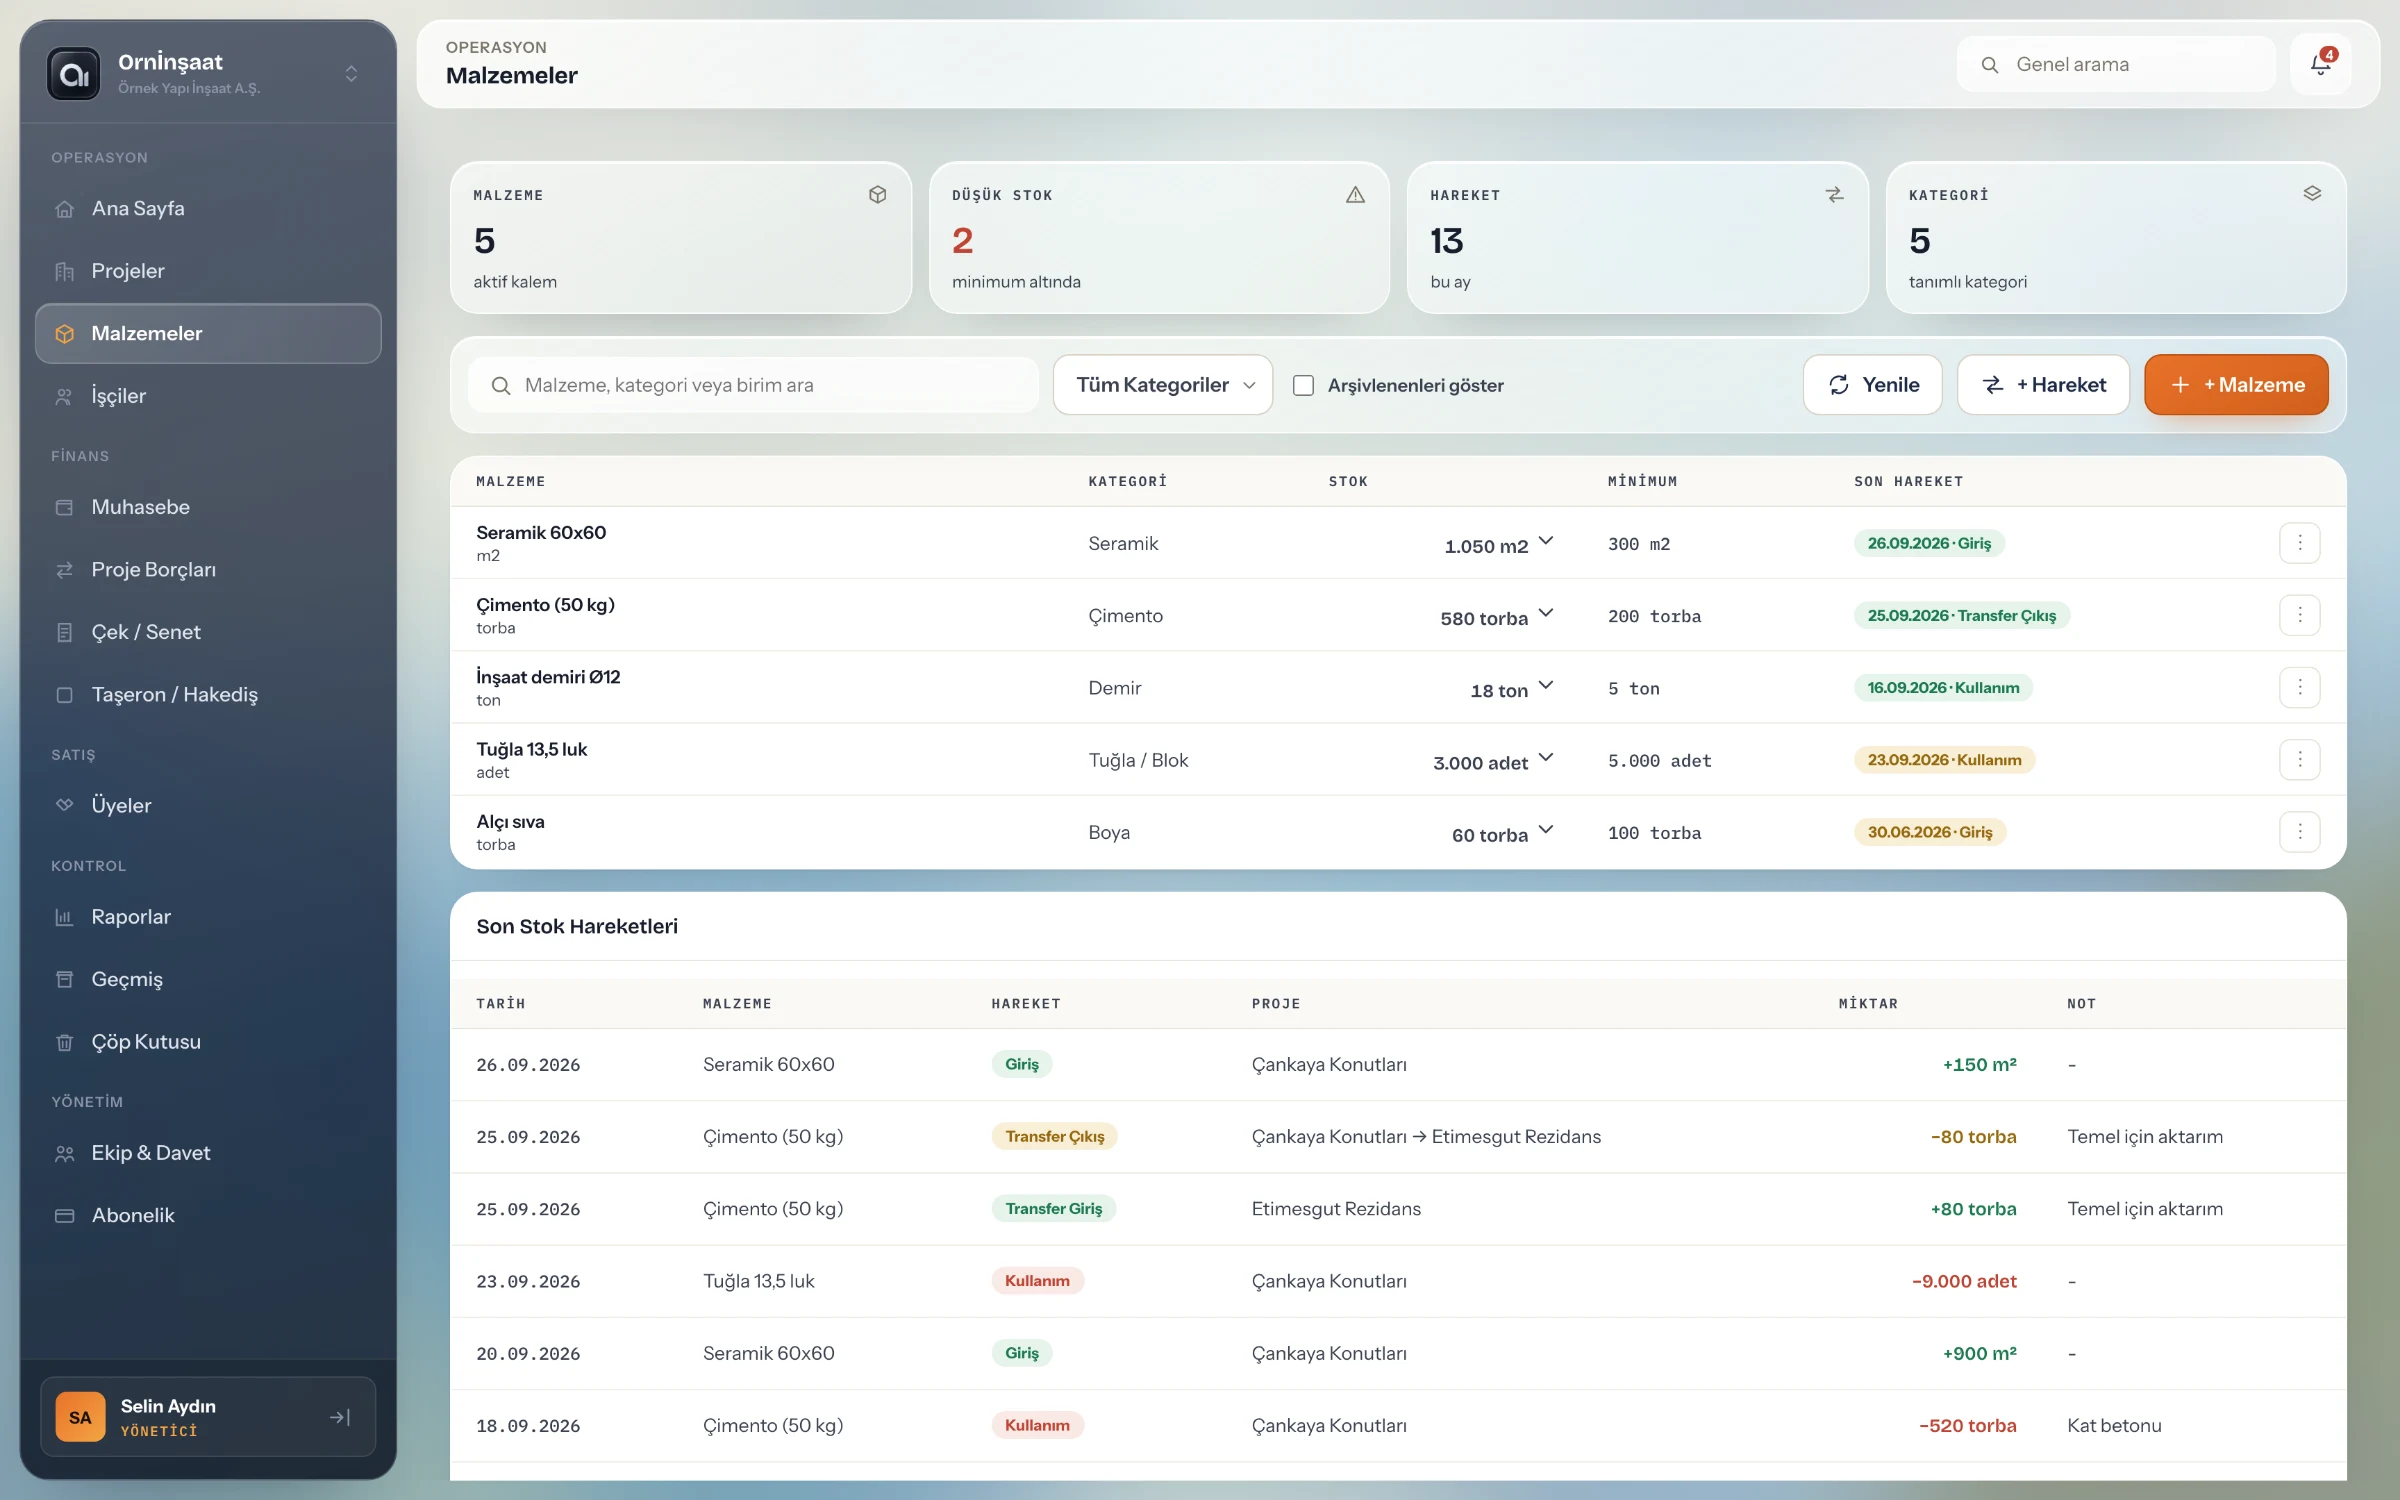Screen dimensions: 2400x1500
Task: Expand stock details for 18 ton
Action: [1545, 685]
